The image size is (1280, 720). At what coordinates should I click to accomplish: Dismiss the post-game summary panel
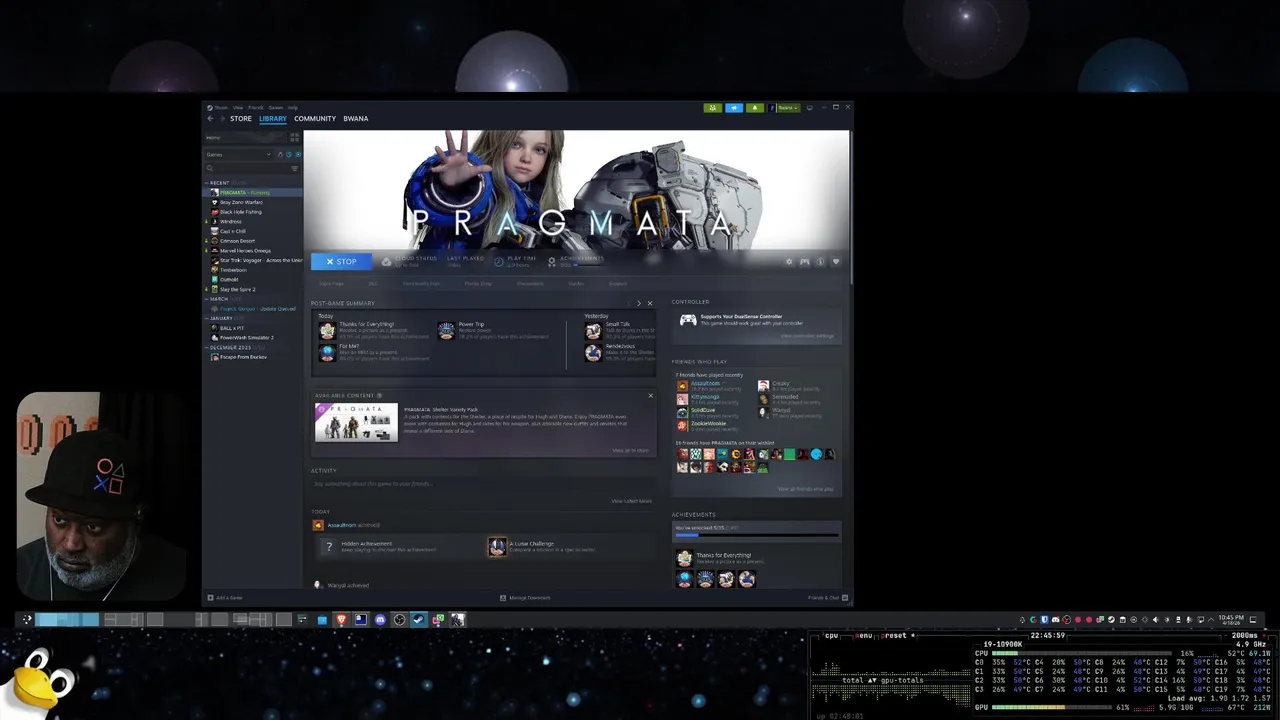[650, 303]
